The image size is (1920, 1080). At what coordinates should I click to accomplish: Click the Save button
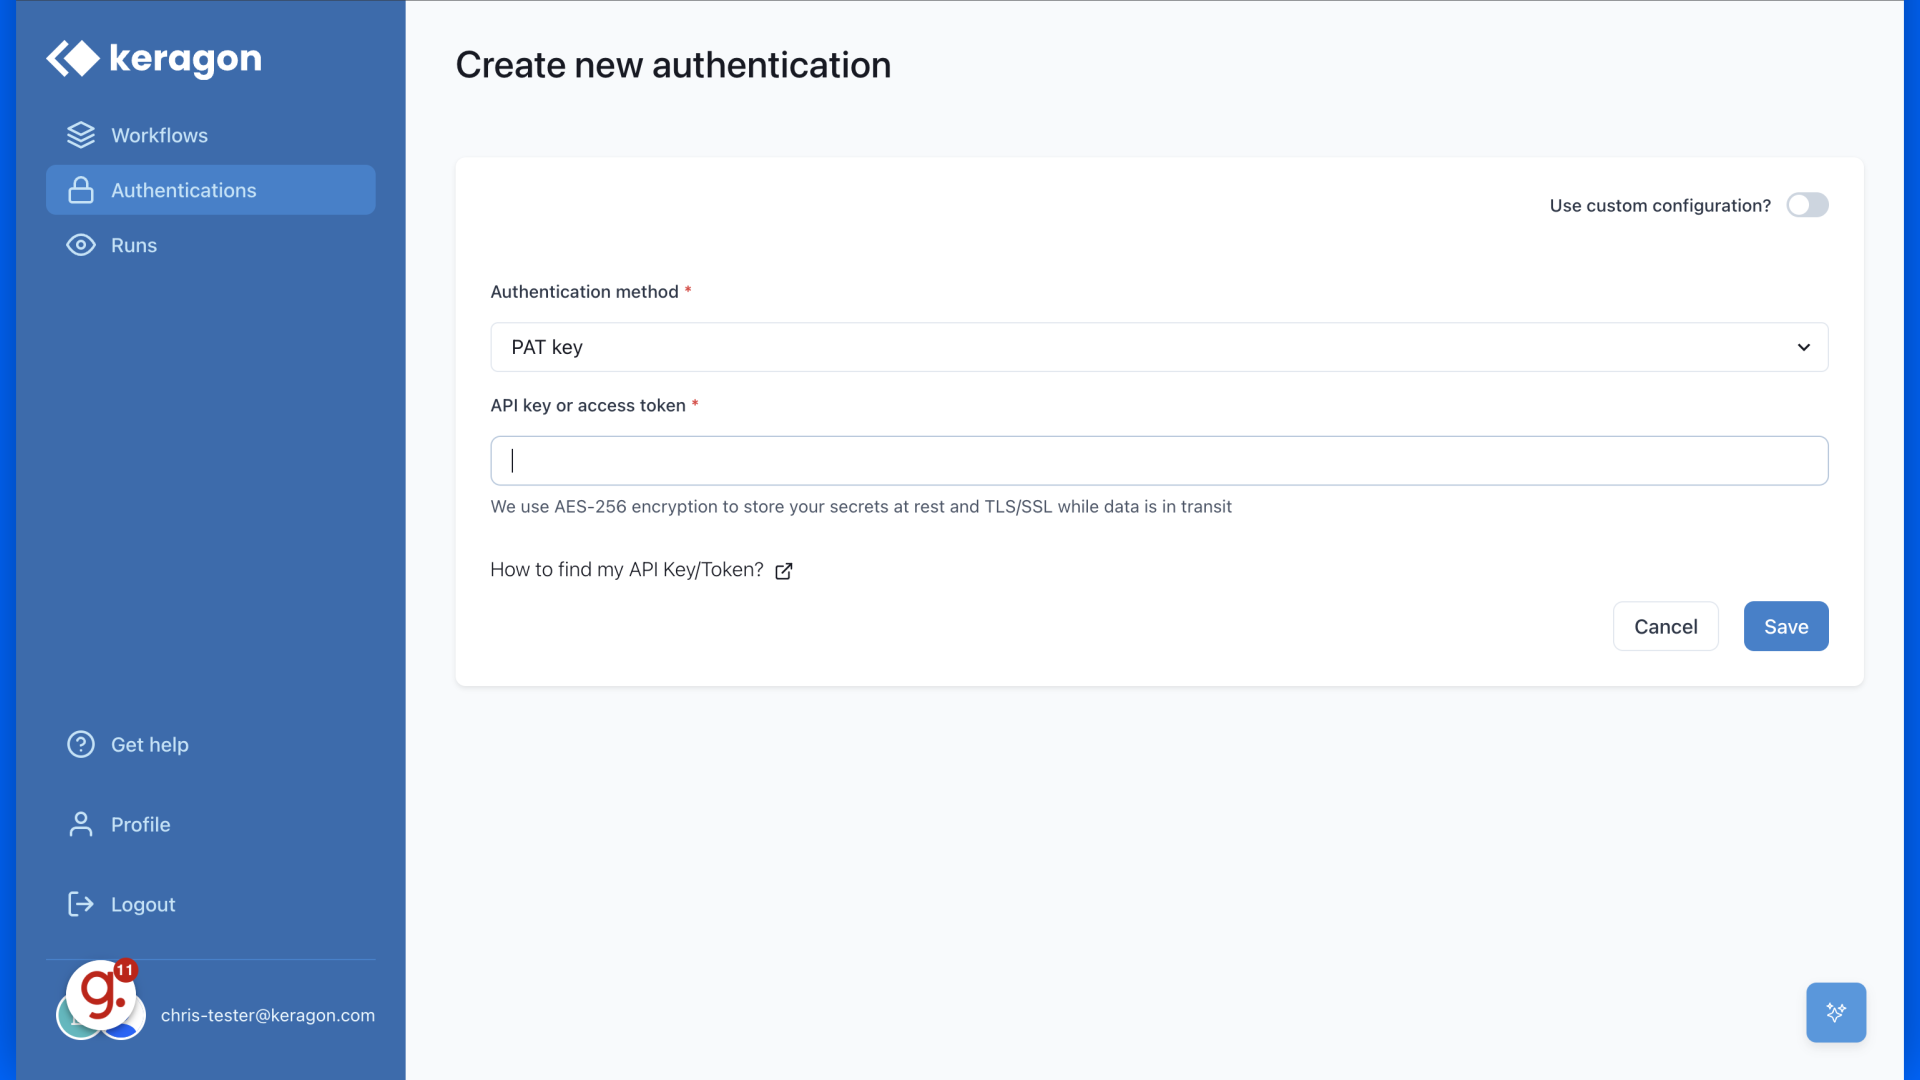(x=1785, y=626)
